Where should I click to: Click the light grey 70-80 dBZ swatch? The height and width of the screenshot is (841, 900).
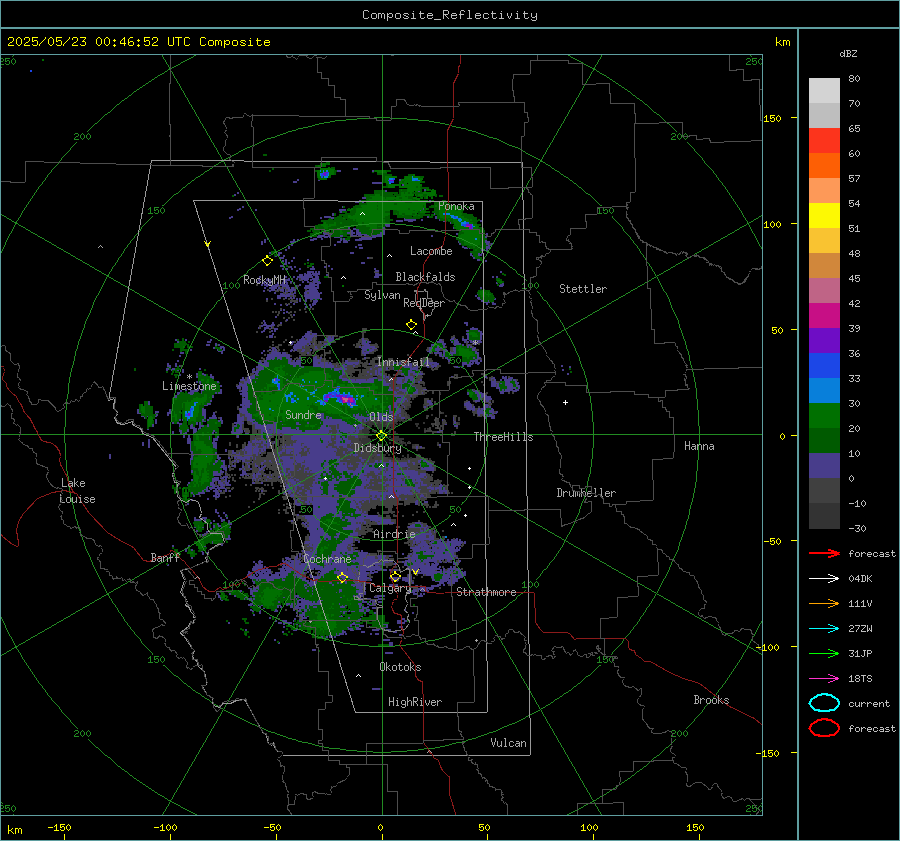(x=824, y=91)
